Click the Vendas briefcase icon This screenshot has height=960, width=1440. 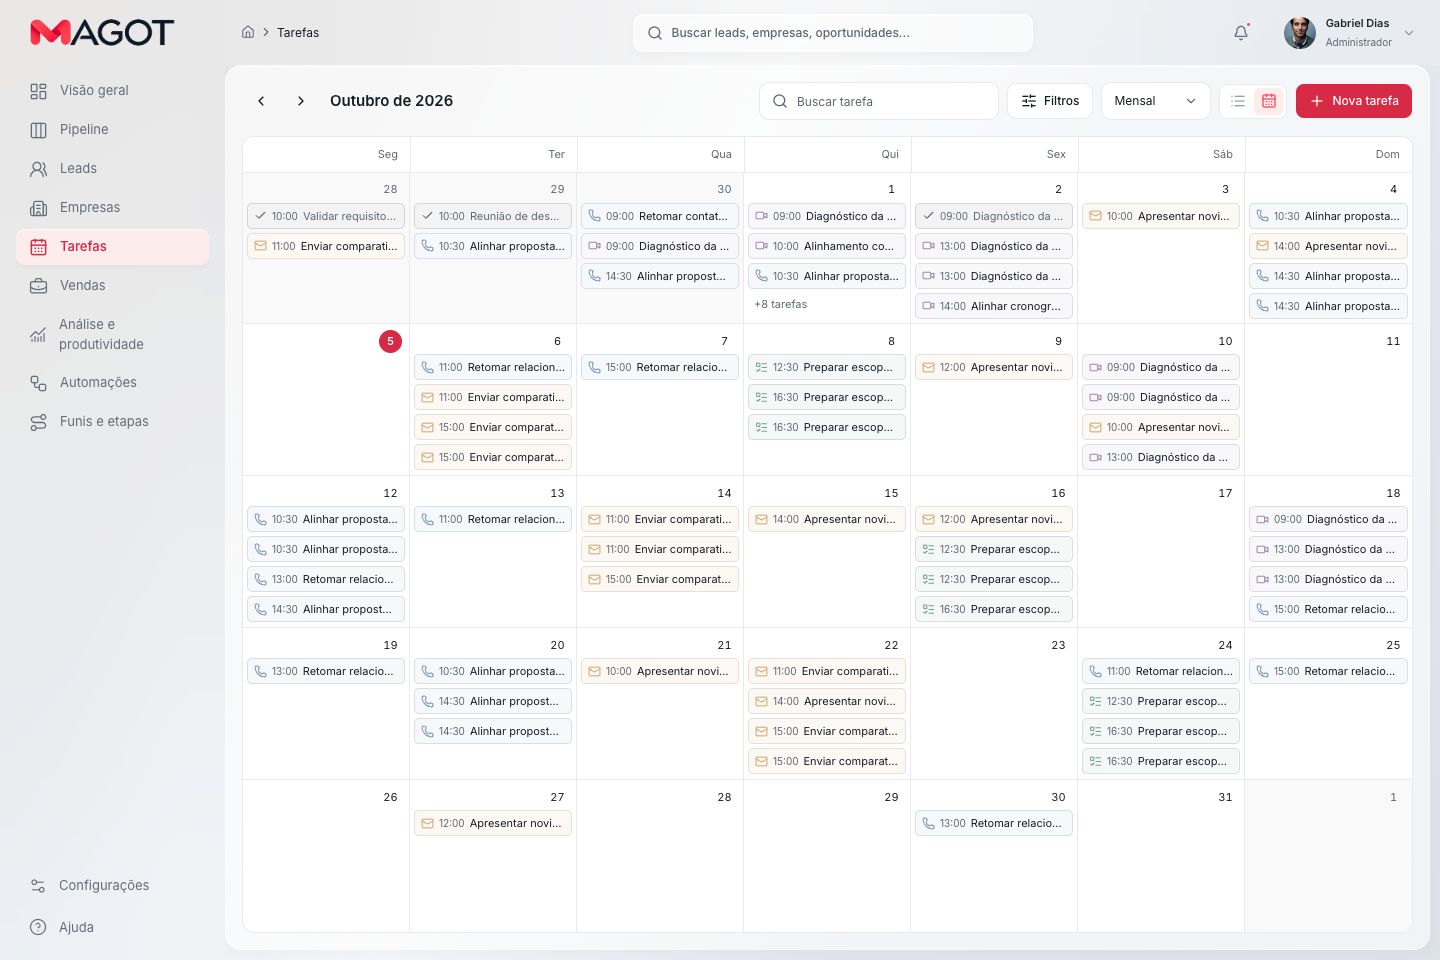pyautogui.click(x=38, y=286)
